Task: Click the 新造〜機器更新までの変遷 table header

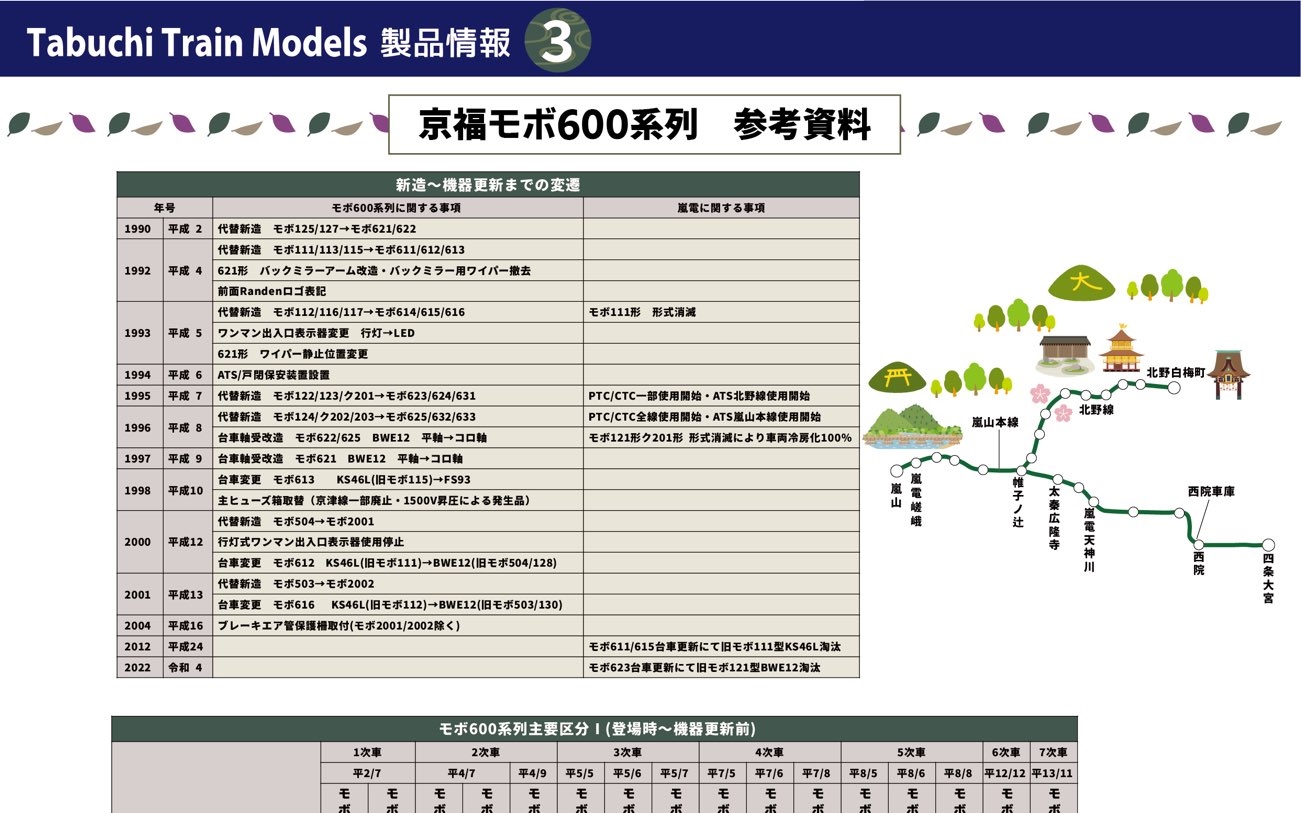Action: click(x=488, y=185)
